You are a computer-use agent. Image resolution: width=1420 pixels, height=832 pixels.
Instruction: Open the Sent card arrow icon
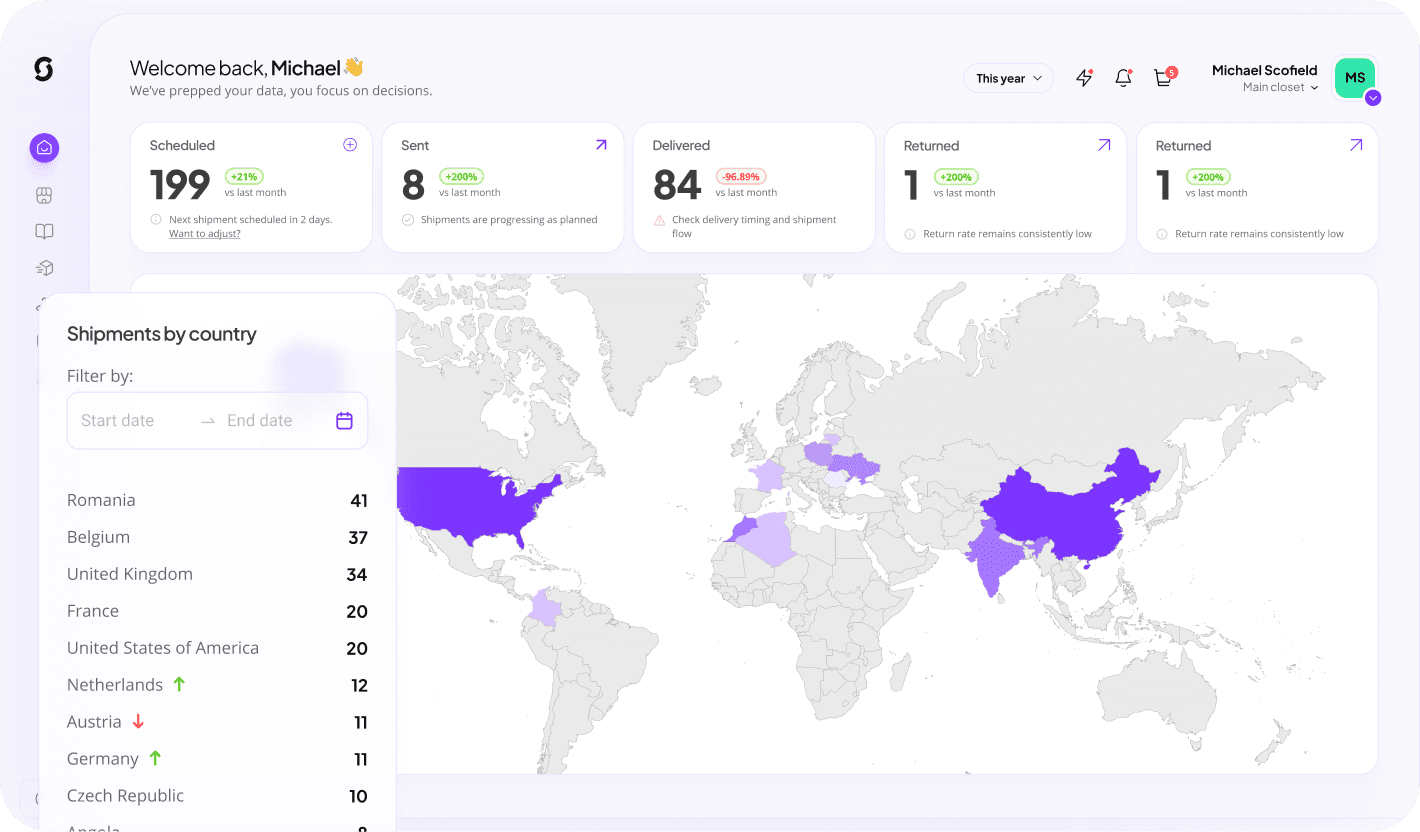pyautogui.click(x=601, y=145)
